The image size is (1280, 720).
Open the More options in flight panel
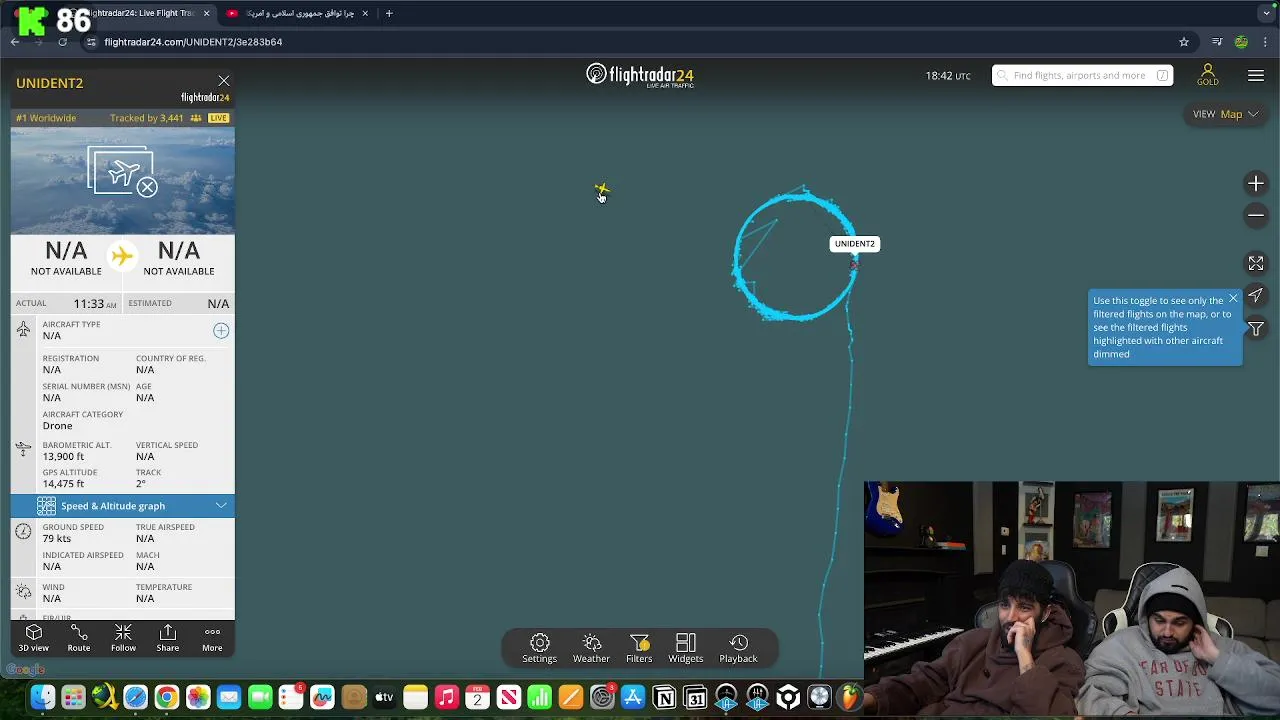(x=212, y=638)
